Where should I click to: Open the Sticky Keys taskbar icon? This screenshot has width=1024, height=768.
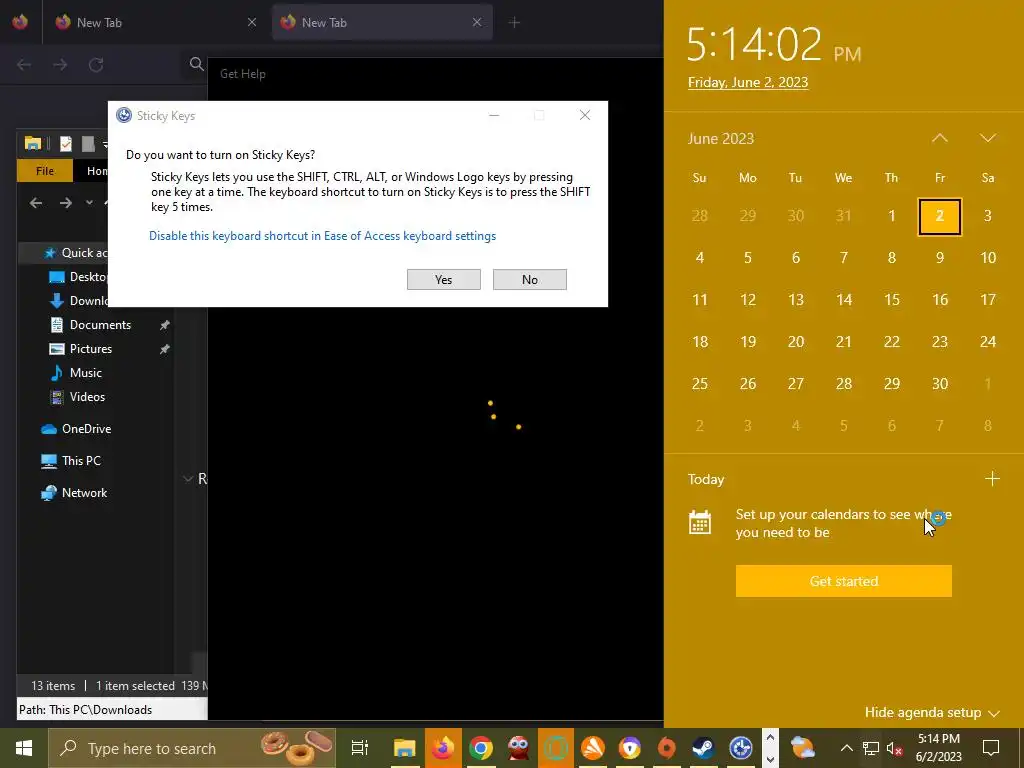click(741, 748)
